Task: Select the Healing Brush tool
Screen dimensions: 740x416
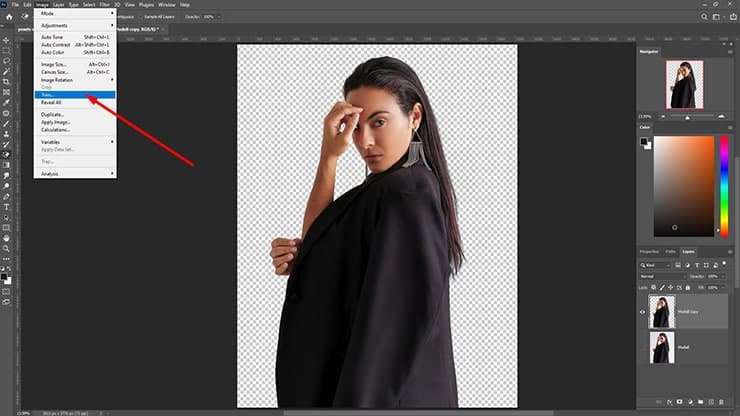Action: [x=6, y=113]
